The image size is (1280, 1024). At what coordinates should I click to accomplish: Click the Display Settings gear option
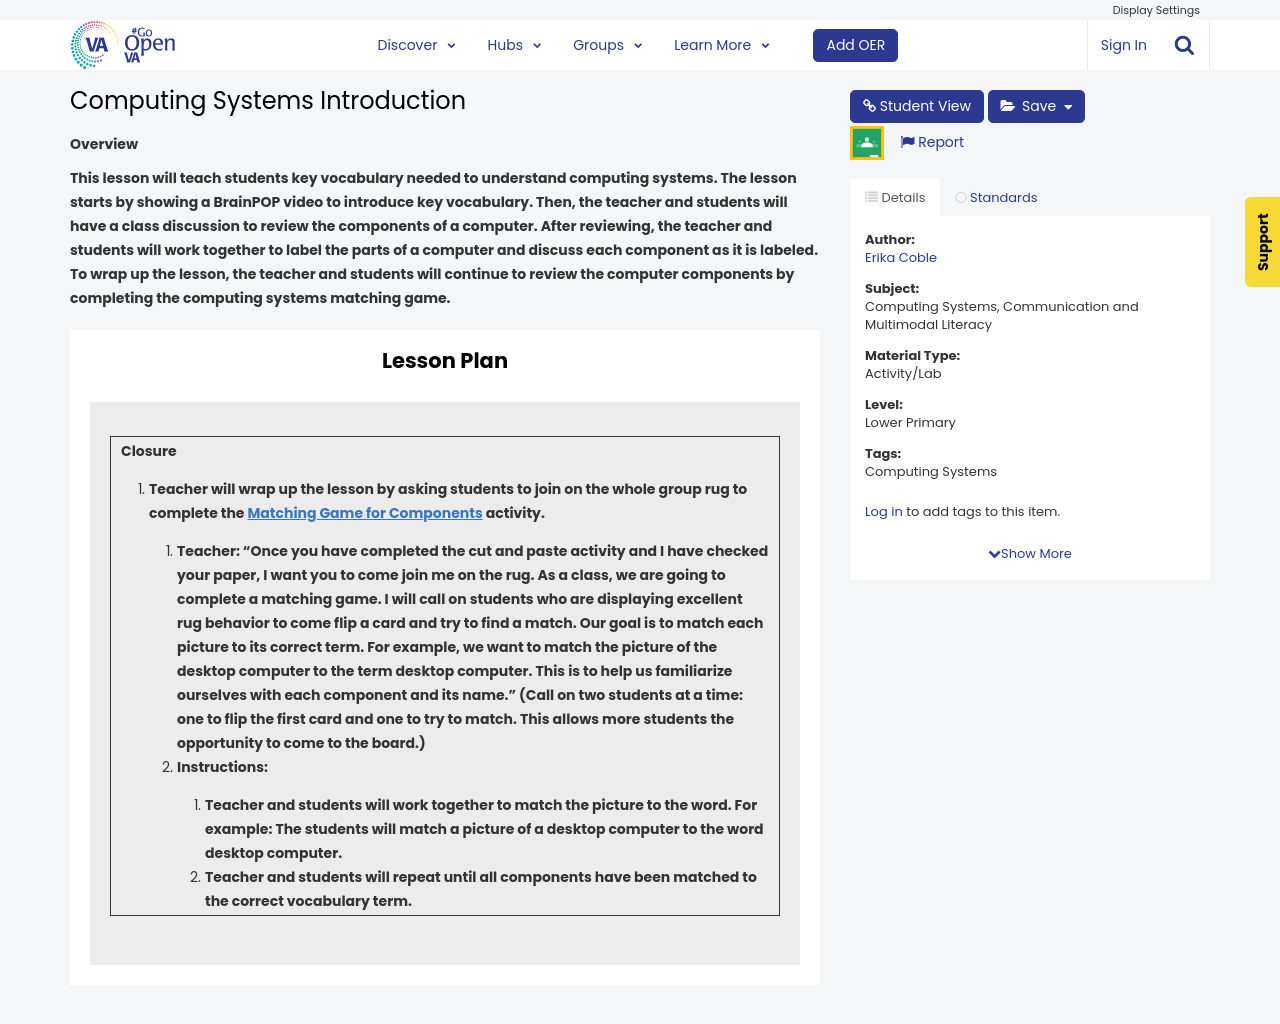1155,9
